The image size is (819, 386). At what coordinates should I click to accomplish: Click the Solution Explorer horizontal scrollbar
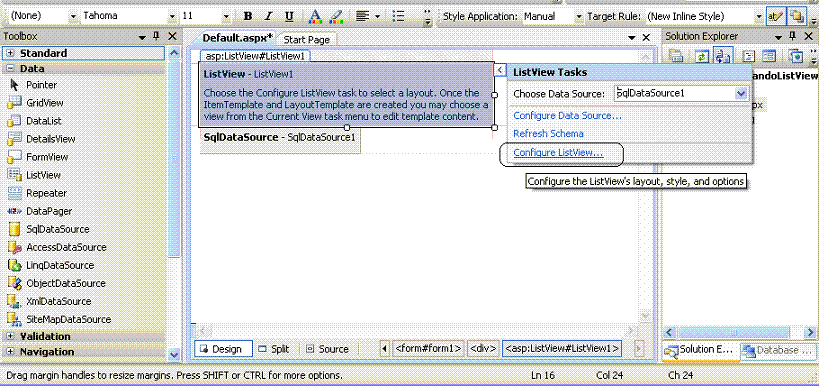pyautogui.click(x=739, y=332)
